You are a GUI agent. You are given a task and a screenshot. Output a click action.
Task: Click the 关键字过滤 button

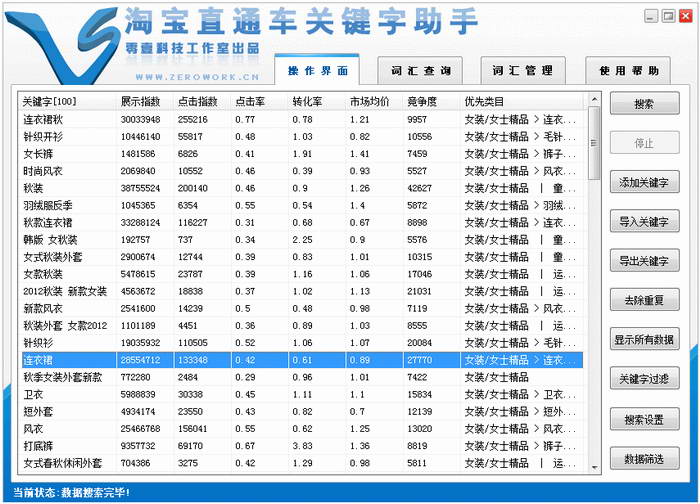coord(645,379)
